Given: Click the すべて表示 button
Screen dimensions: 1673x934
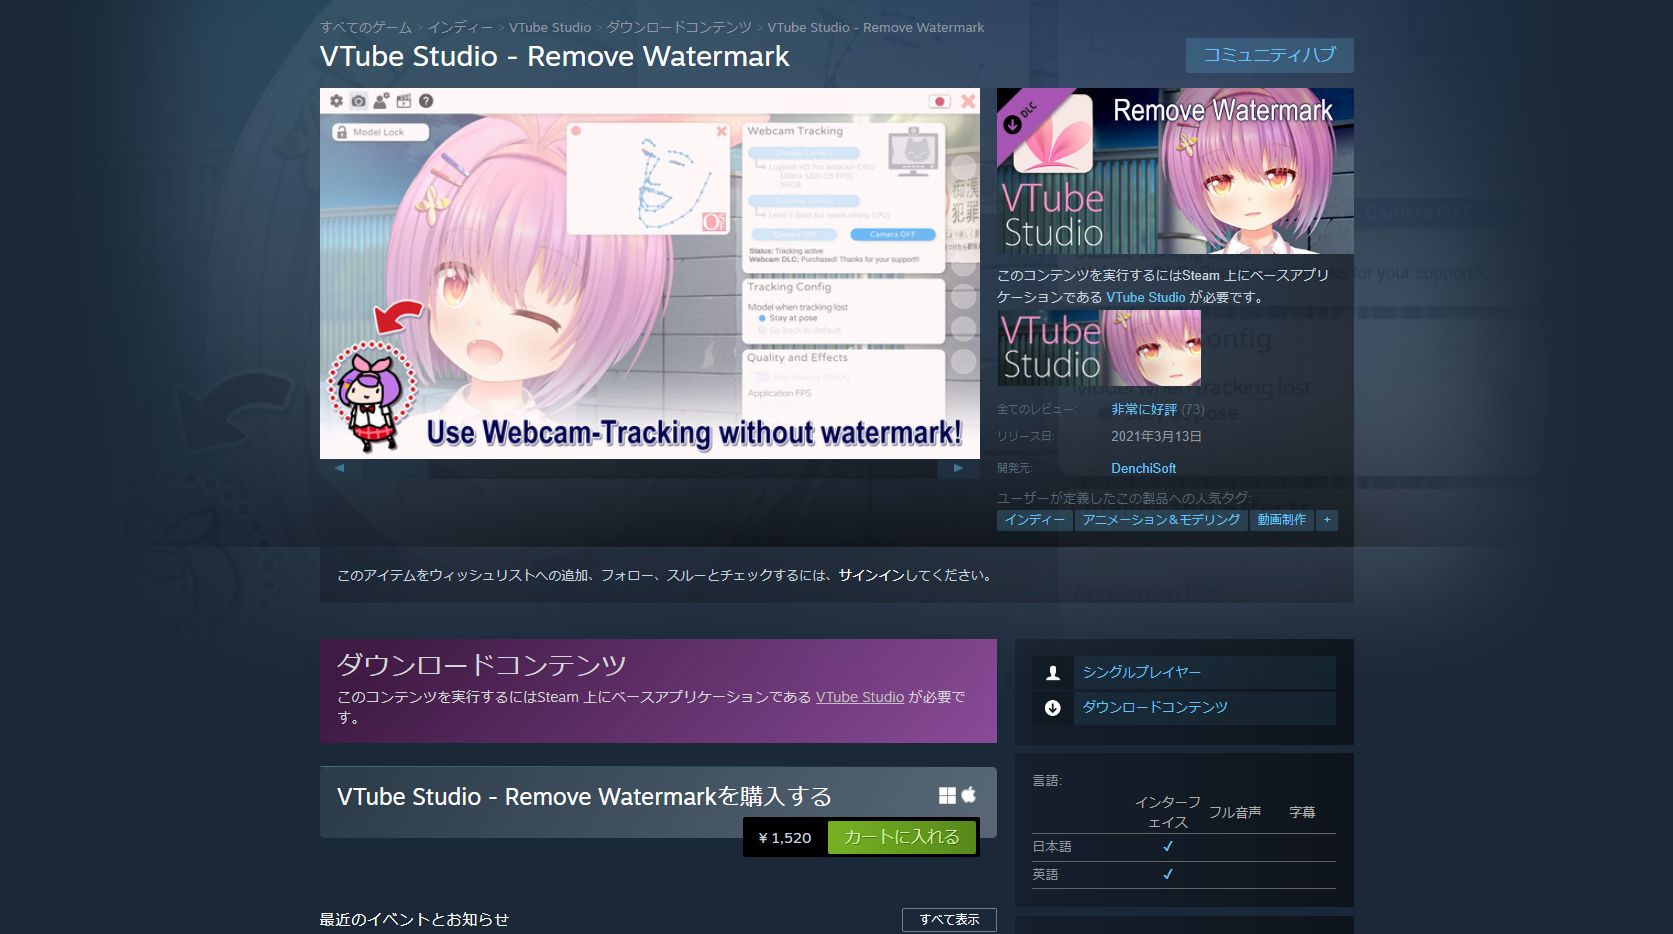Looking at the screenshot, I should pyautogui.click(x=950, y=919).
